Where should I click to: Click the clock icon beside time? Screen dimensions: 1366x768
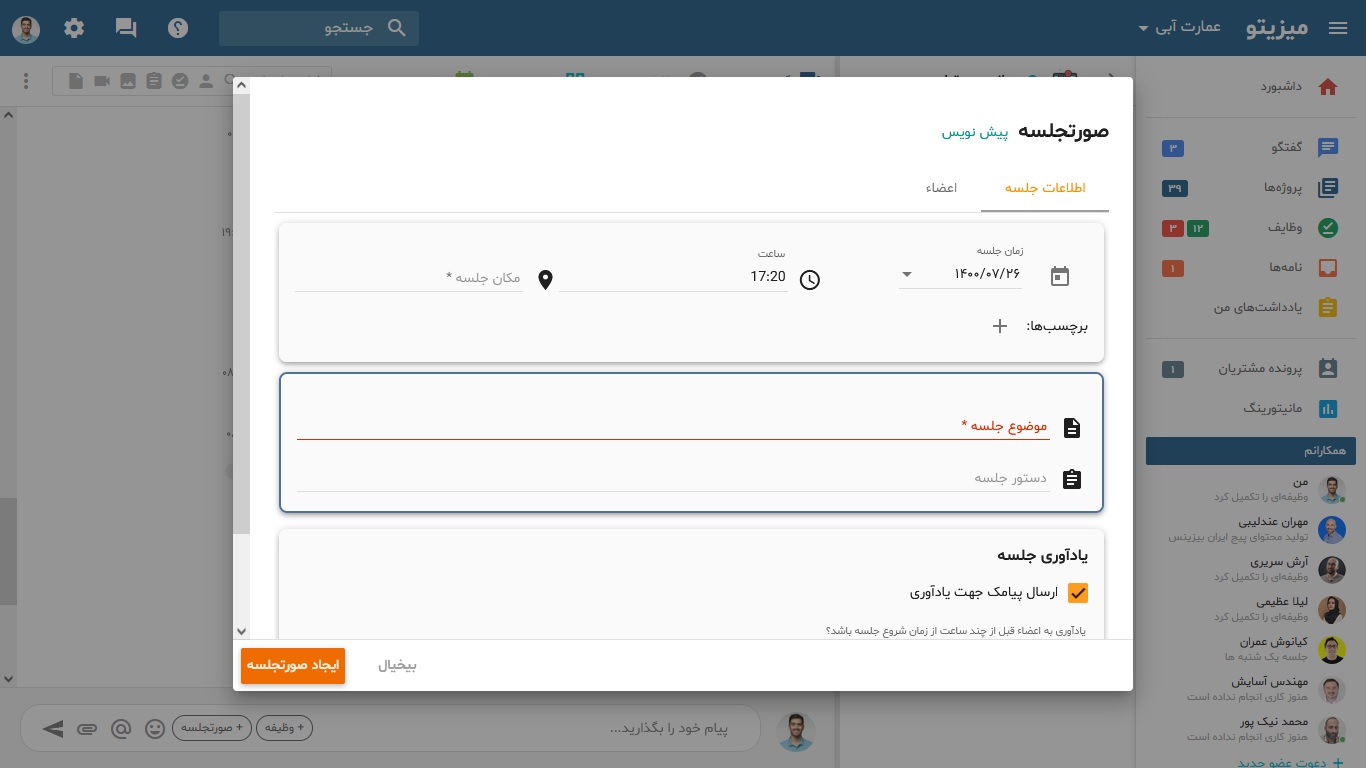[810, 280]
